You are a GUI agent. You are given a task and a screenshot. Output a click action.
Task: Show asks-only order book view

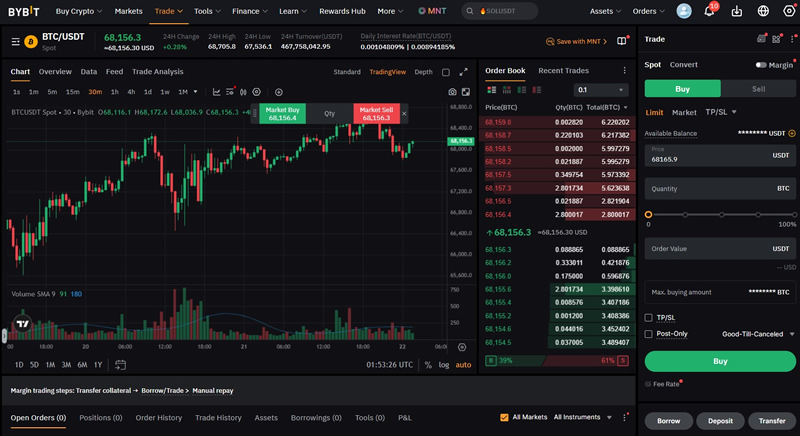[537, 90]
